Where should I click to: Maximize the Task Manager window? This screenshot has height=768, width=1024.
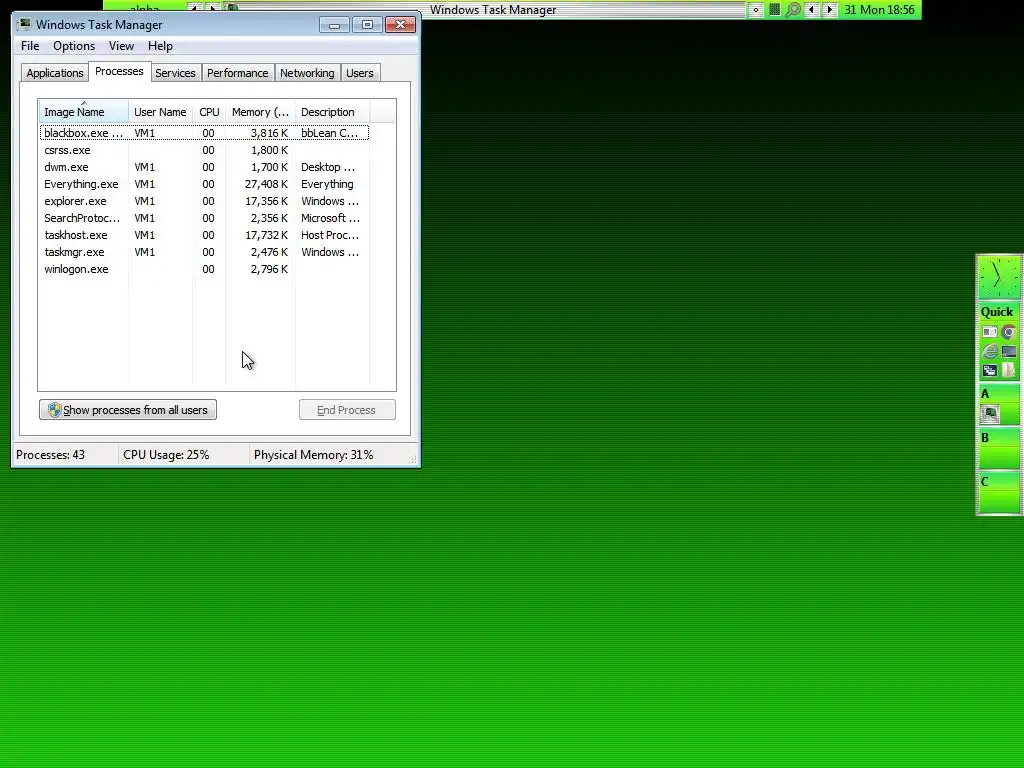point(367,25)
